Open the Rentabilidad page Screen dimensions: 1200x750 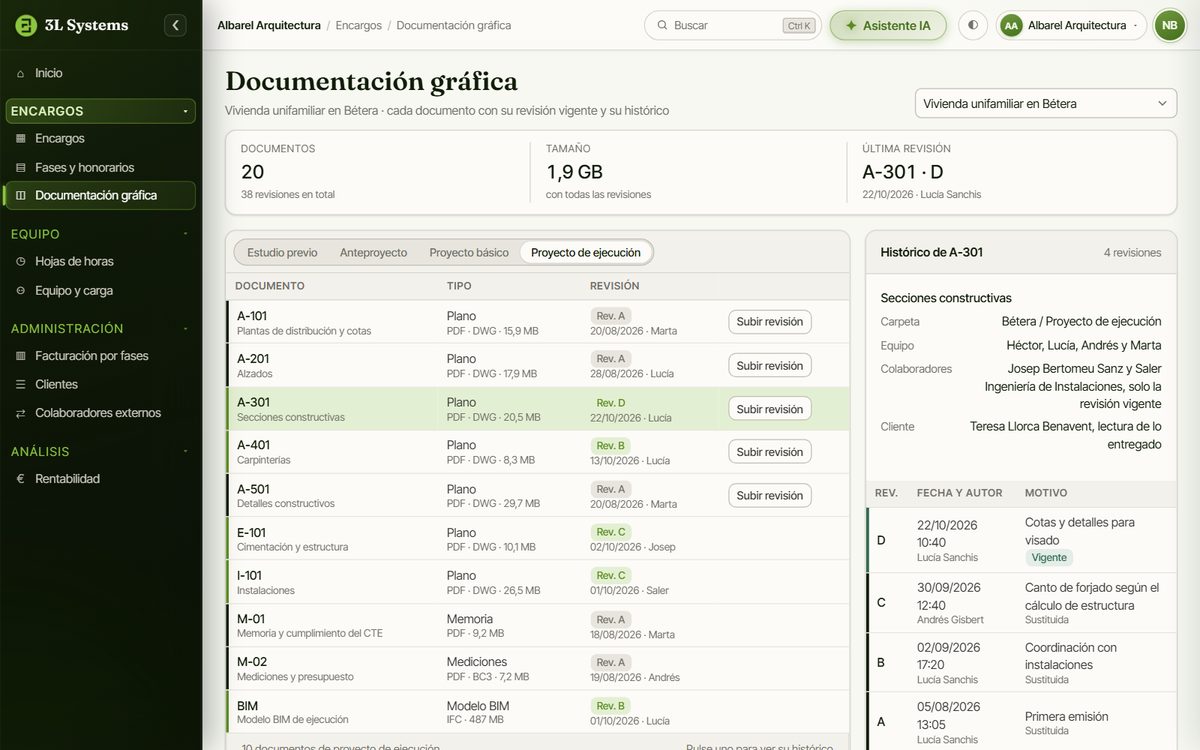tap(100, 478)
